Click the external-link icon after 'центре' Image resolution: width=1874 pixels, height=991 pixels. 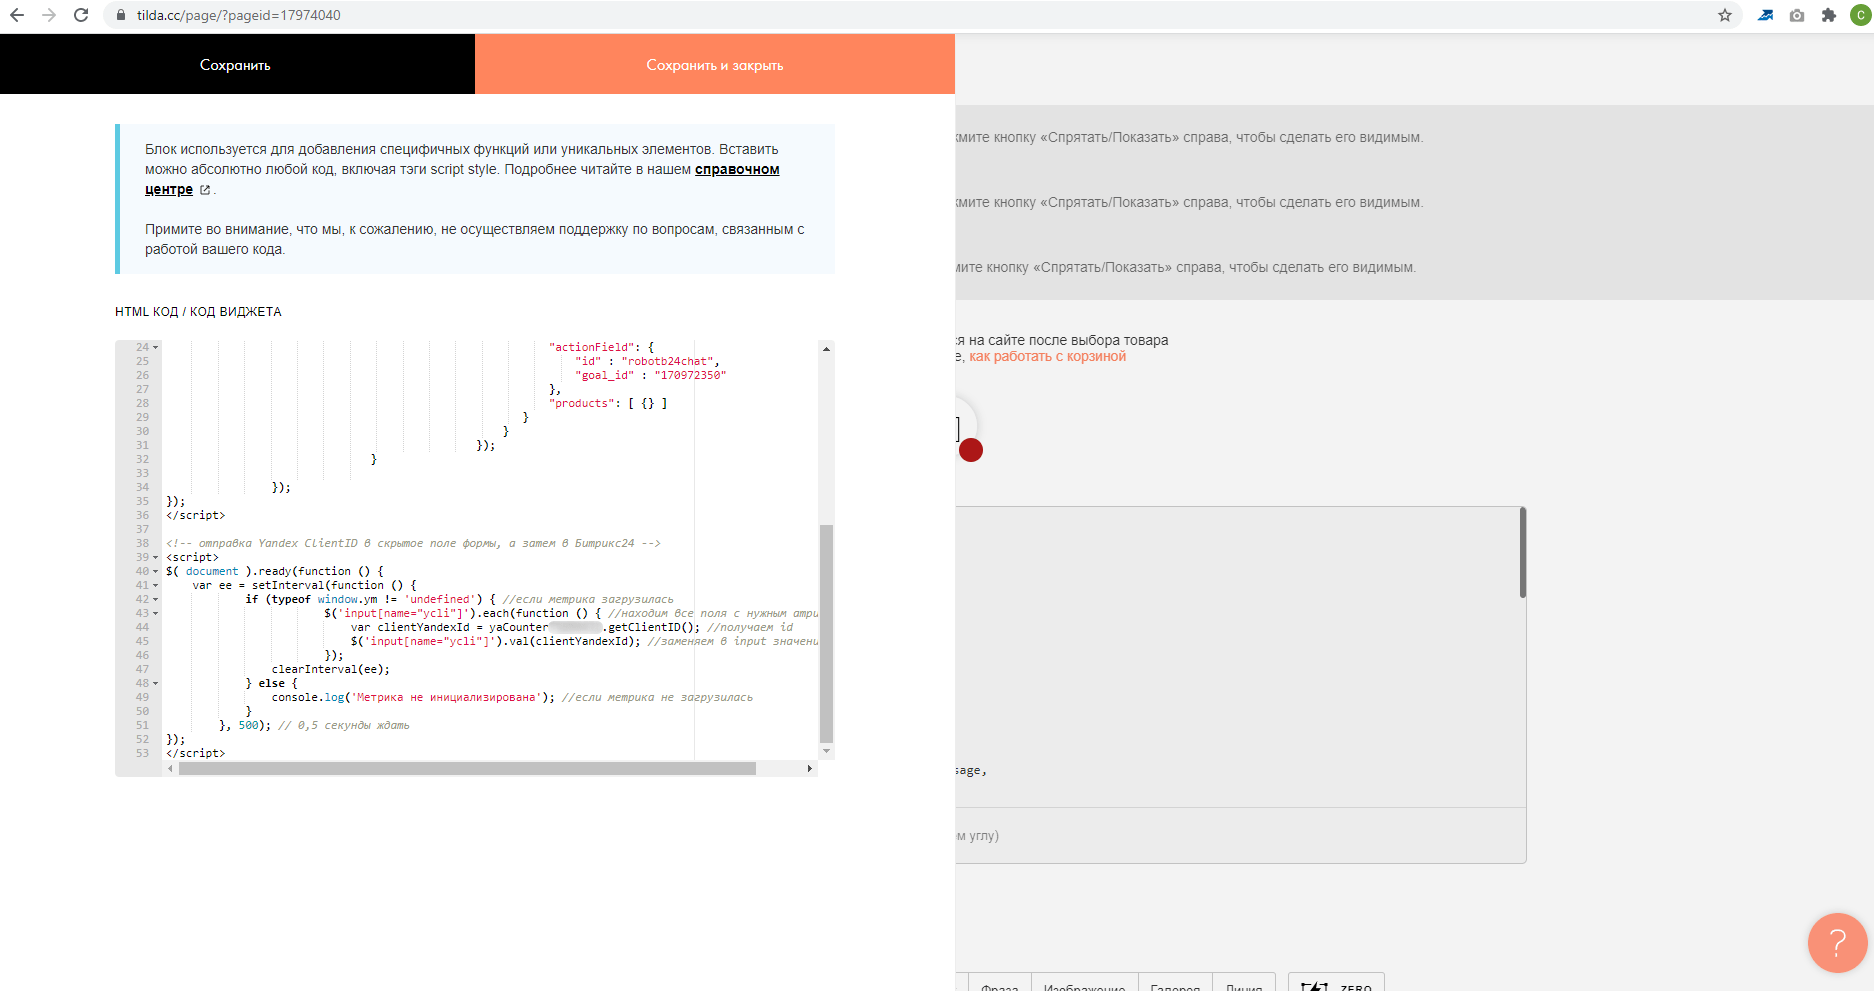pyautogui.click(x=205, y=190)
